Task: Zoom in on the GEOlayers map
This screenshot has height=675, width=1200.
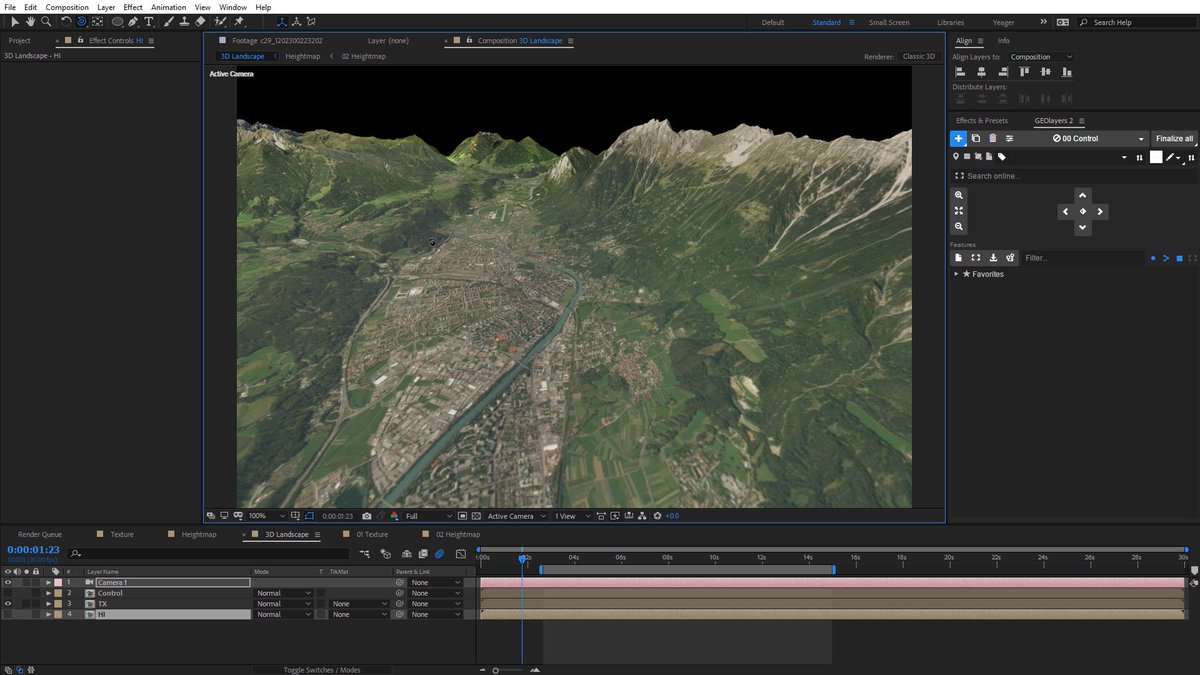Action: pos(959,195)
